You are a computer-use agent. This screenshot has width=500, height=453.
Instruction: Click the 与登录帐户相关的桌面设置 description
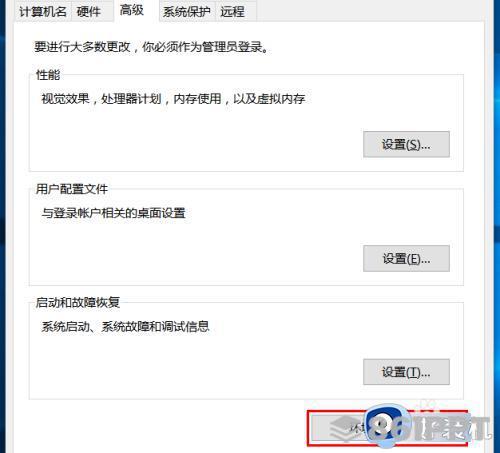pyautogui.click(x=113, y=213)
